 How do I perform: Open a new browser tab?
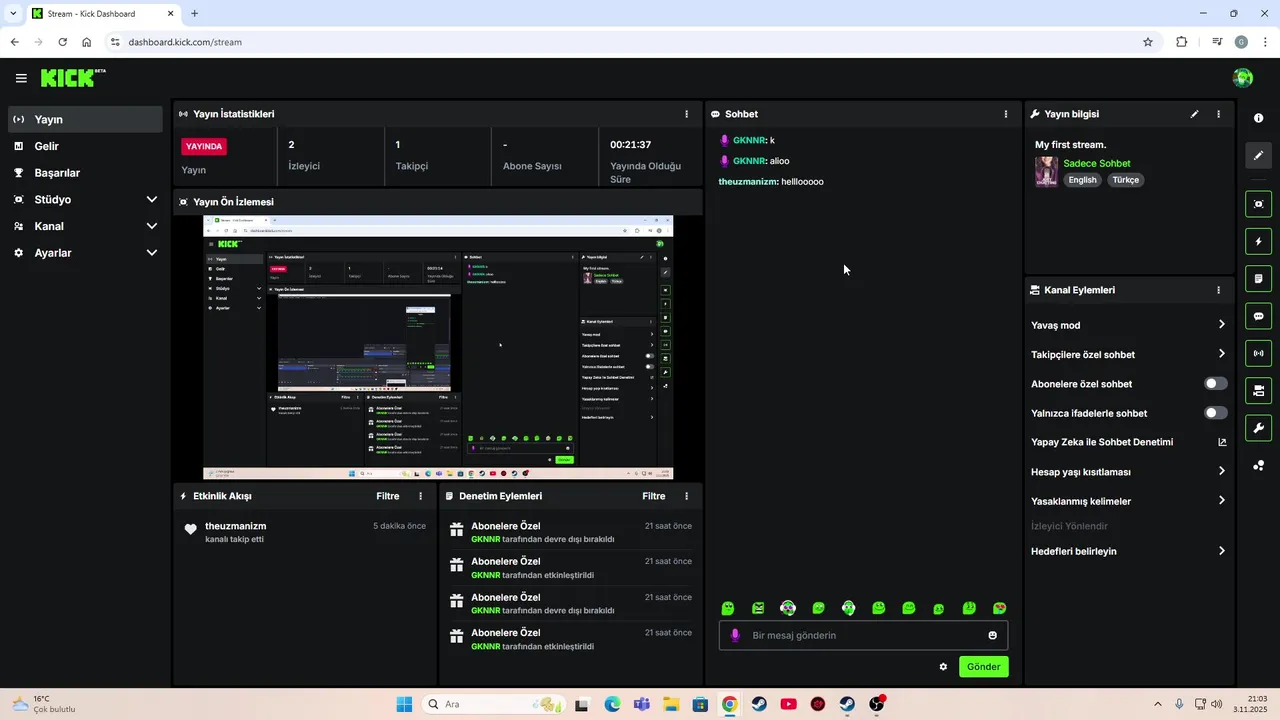pos(194,14)
